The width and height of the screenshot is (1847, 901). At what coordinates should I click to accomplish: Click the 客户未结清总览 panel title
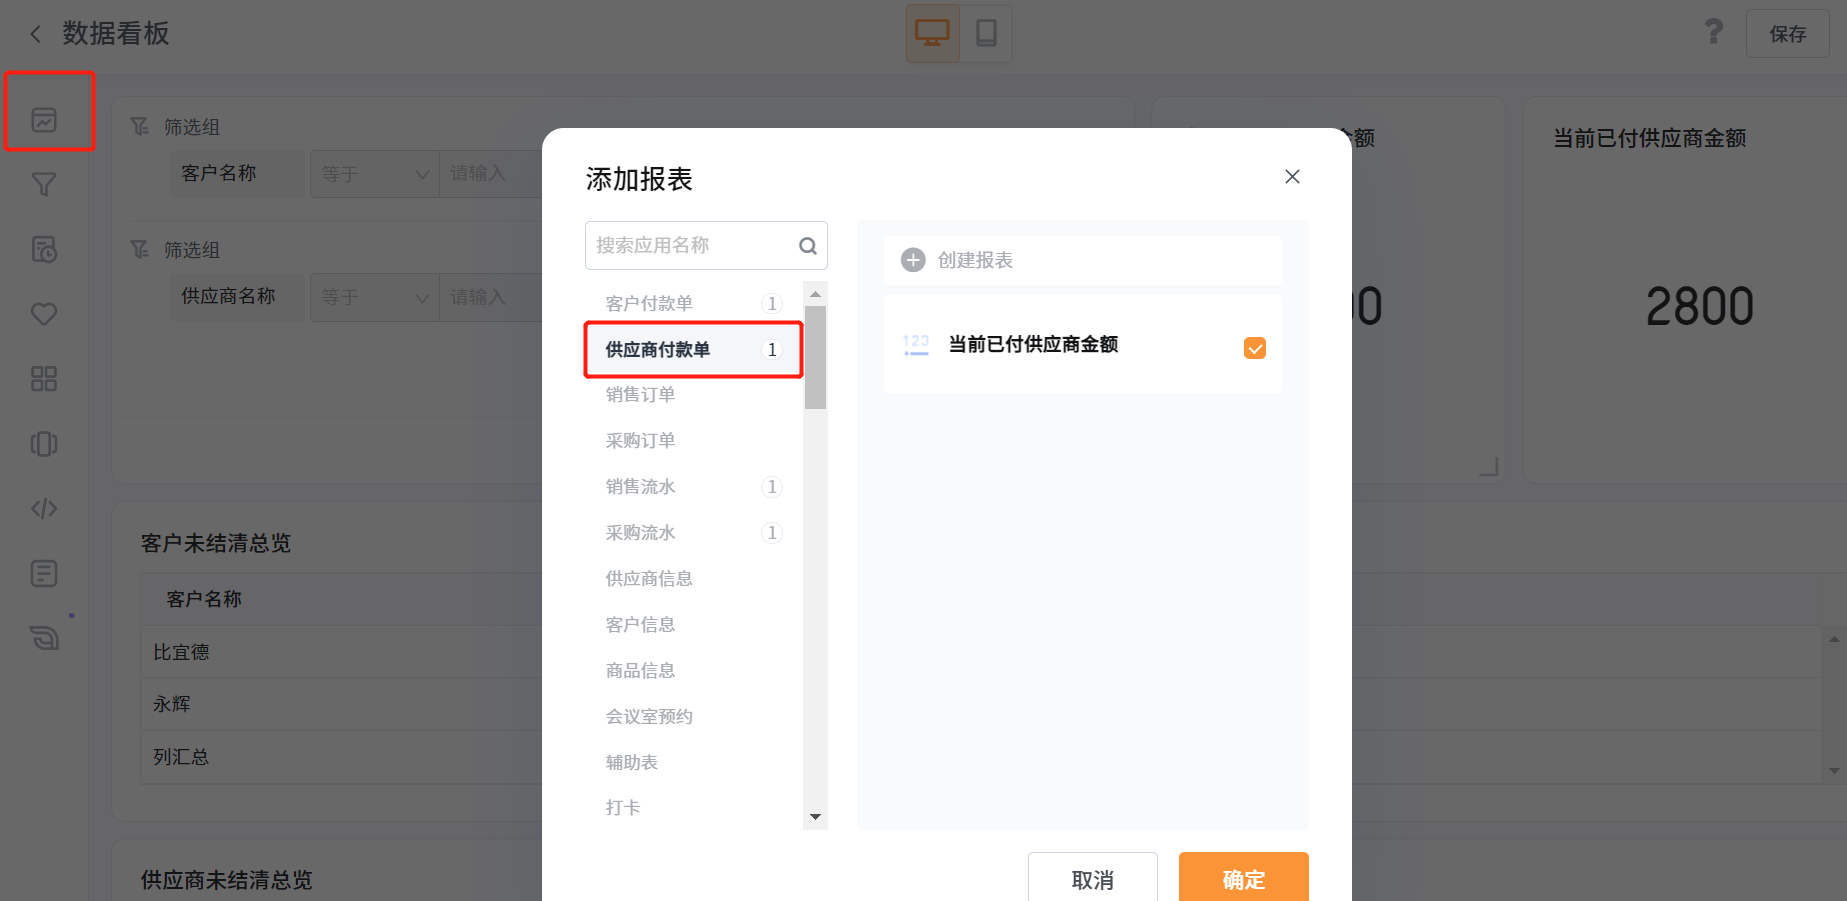[216, 543]
